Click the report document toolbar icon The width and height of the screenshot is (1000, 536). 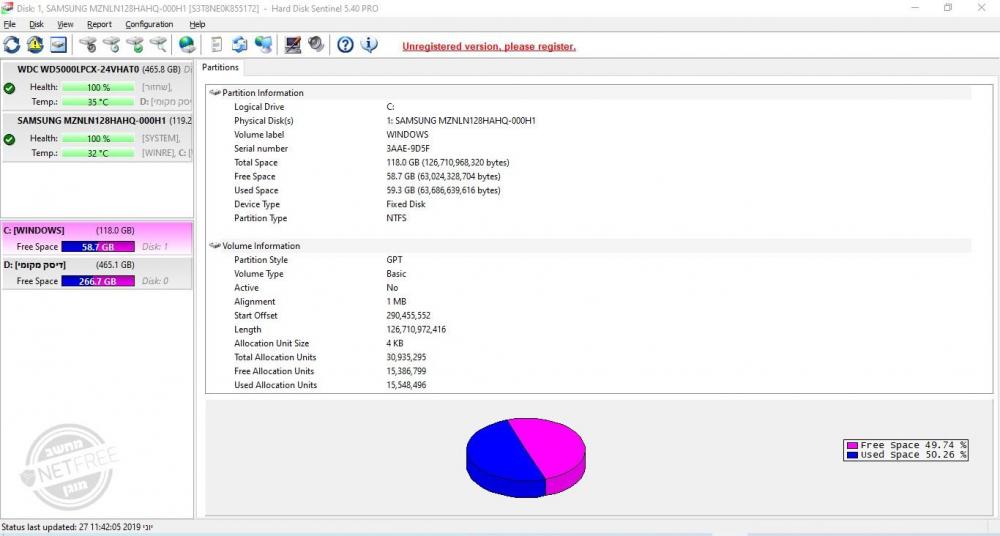point(217,45)
